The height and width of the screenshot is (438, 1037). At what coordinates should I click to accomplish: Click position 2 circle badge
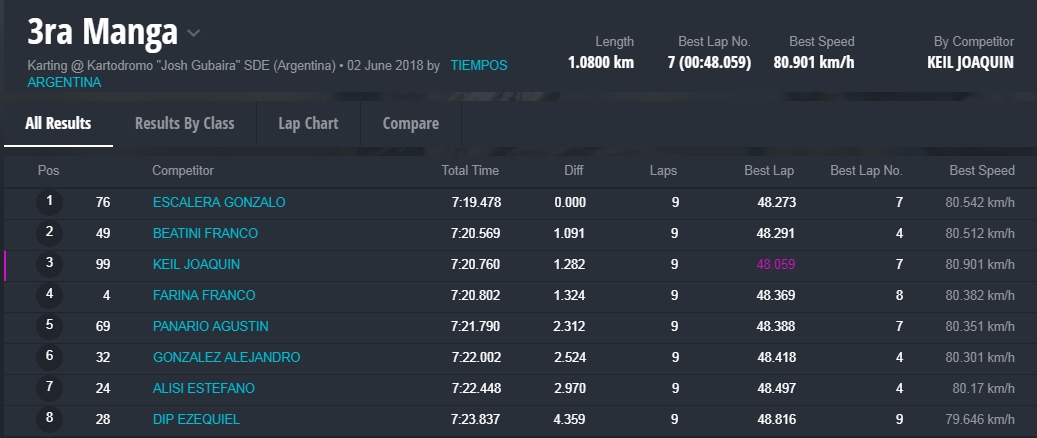point(50,234)
